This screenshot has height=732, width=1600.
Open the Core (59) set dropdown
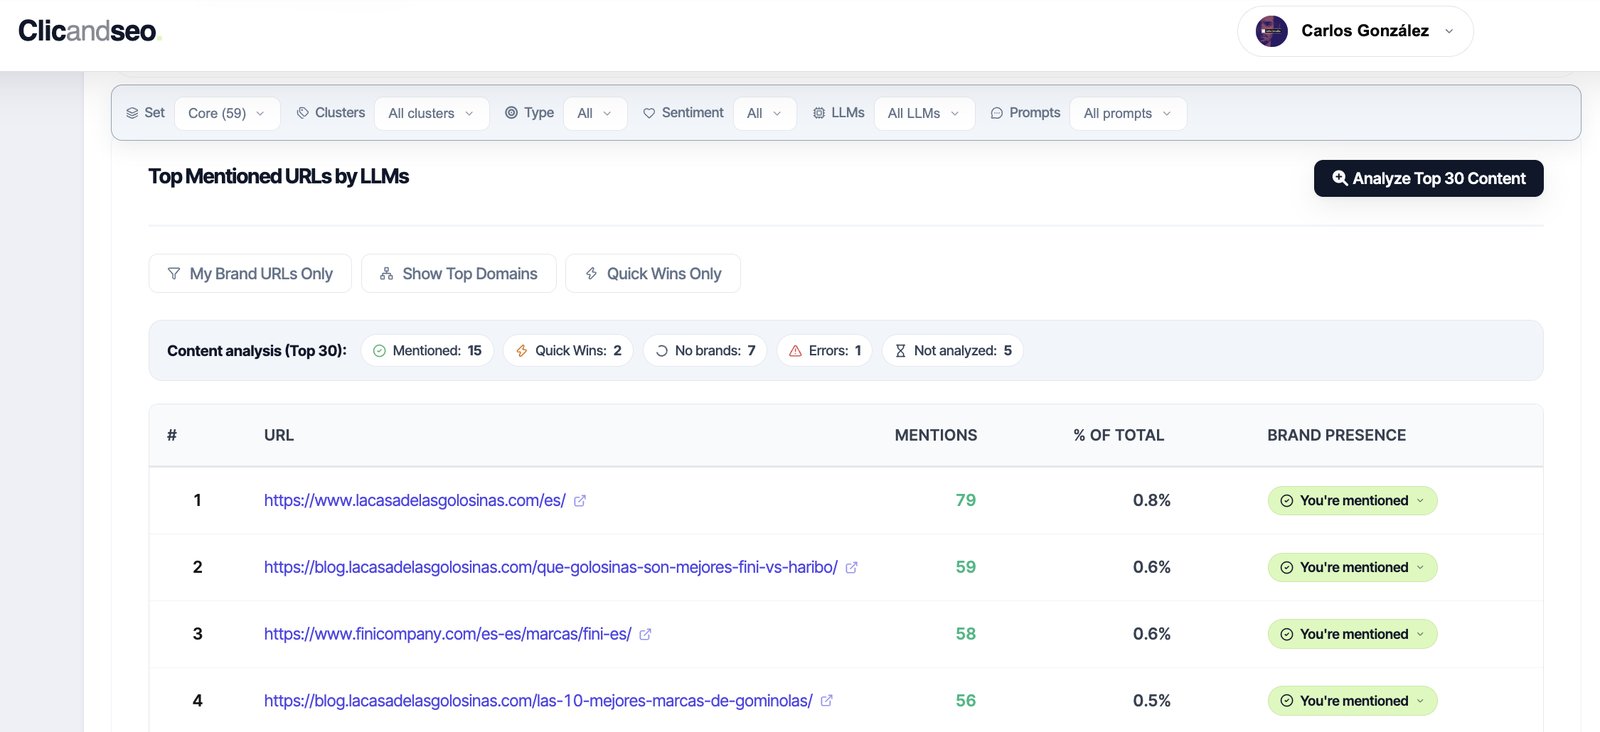(227, 113)
